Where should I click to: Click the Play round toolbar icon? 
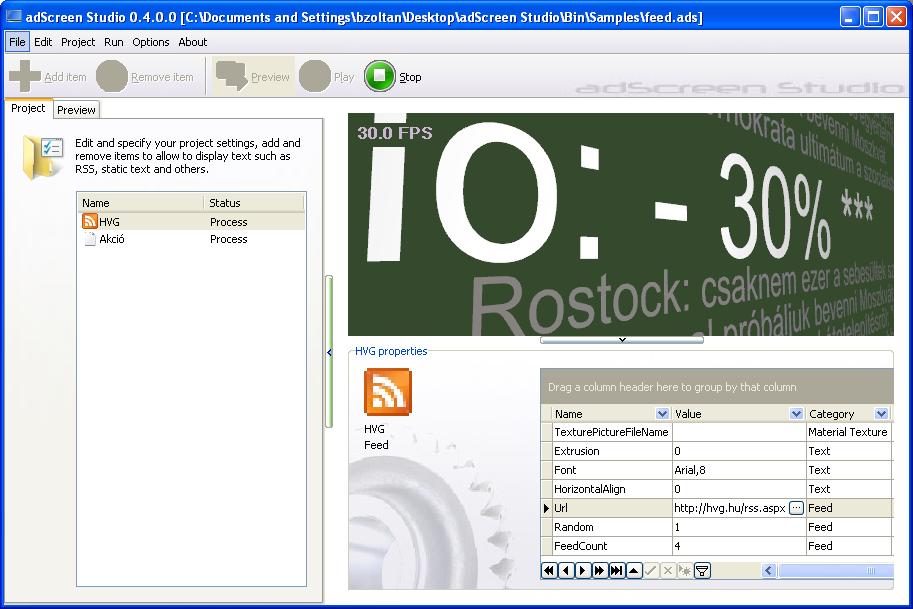tap(315, 76)
